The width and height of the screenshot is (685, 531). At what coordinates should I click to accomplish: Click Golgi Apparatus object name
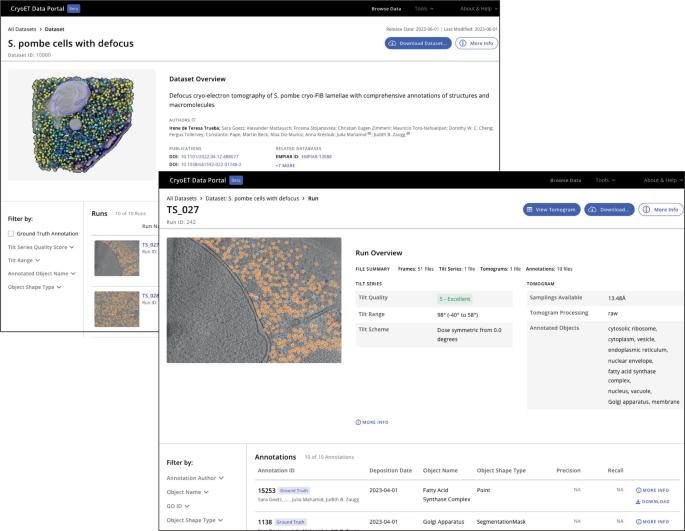443,522
